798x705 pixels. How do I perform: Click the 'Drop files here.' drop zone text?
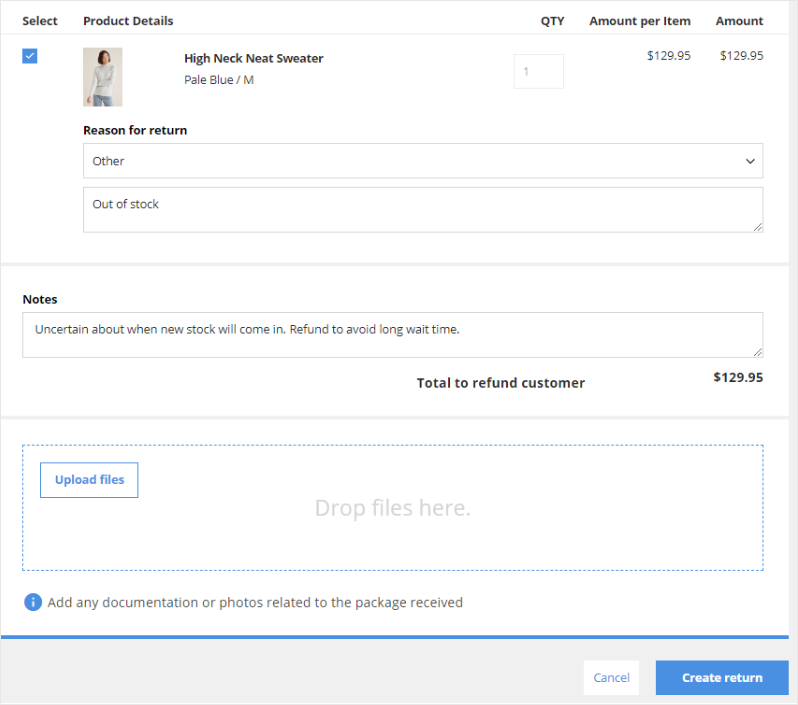(x=393, y=508)
